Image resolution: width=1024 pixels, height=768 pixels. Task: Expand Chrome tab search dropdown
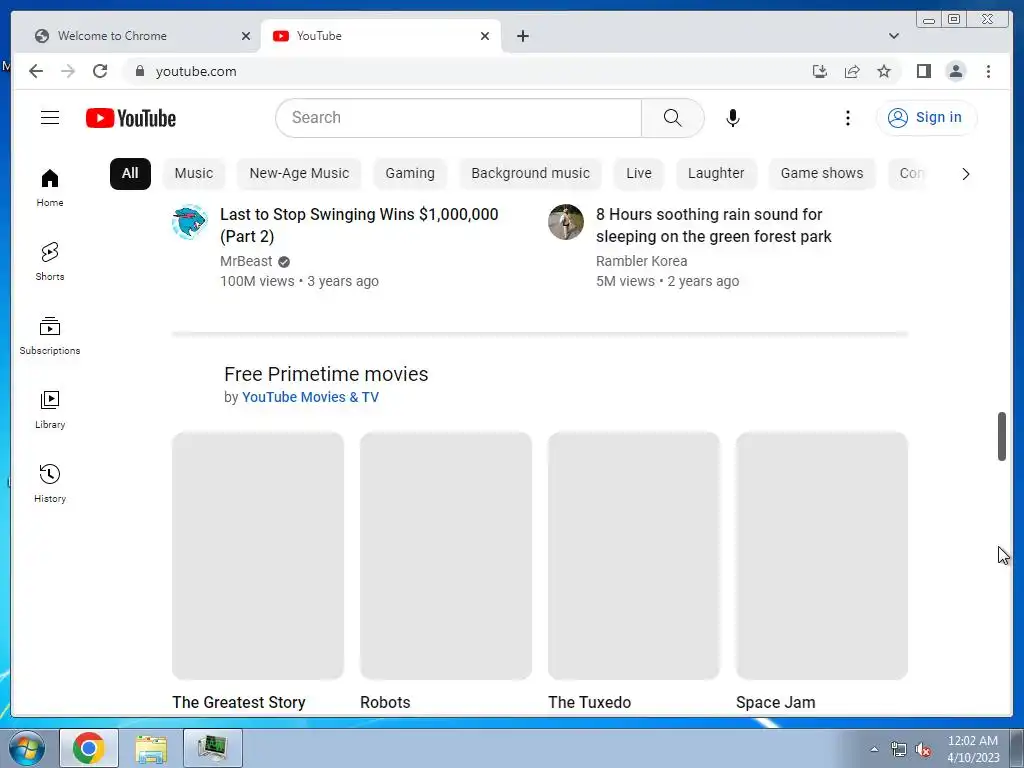pos(893,36)
